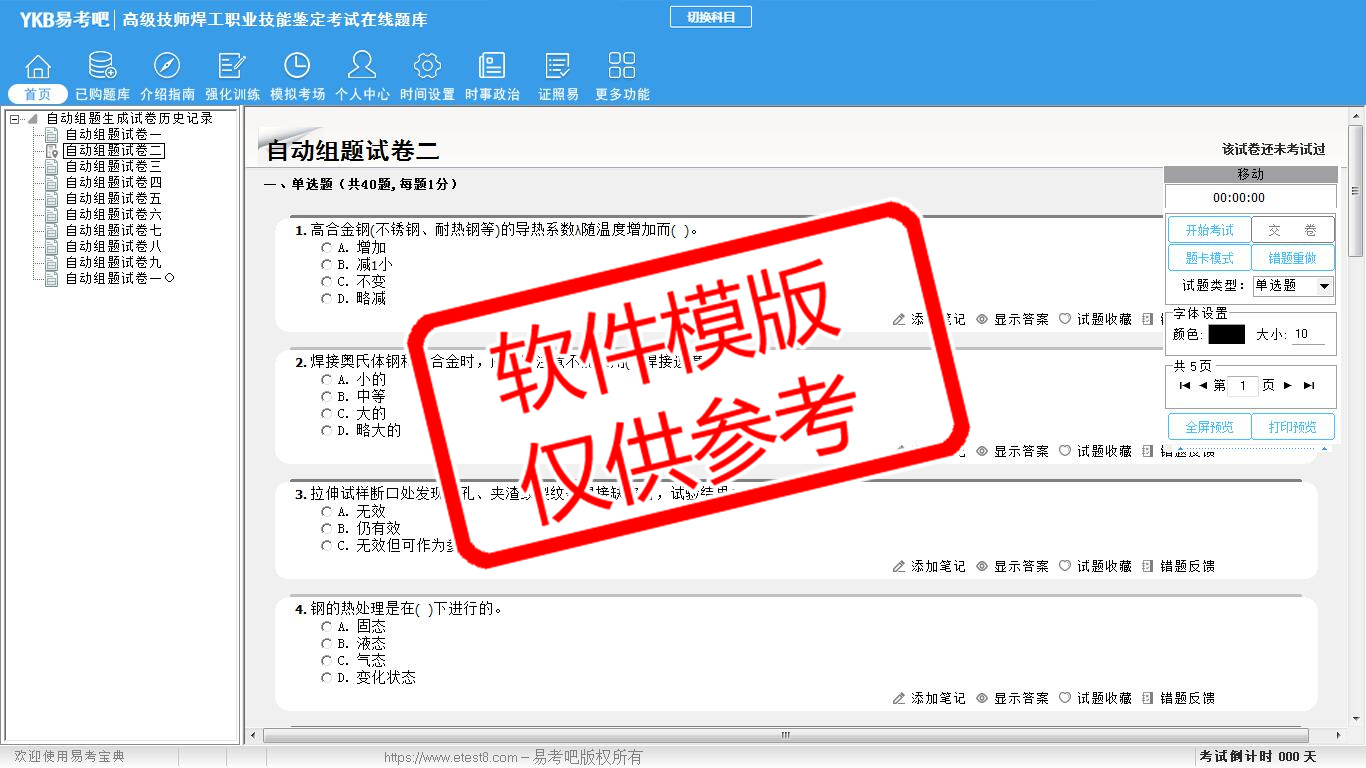The height and width of the screenshot is (768, 1366).
Task: Open 模拟考场 clock icon
Action: click(297, 66)
